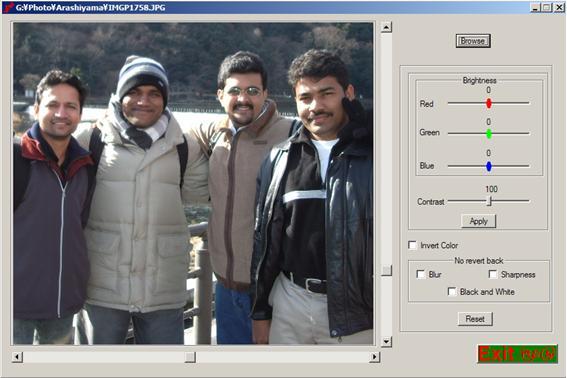Click the vertical scrollbar thumb
The width and height of the screenshot is (567, 378).
tap(386, 270)
